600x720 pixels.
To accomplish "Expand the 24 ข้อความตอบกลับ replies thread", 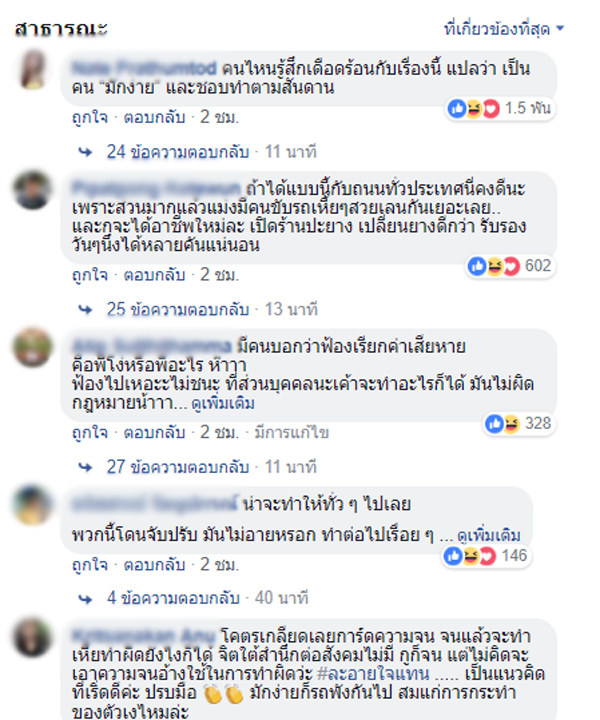I will [x=178, y=152].
